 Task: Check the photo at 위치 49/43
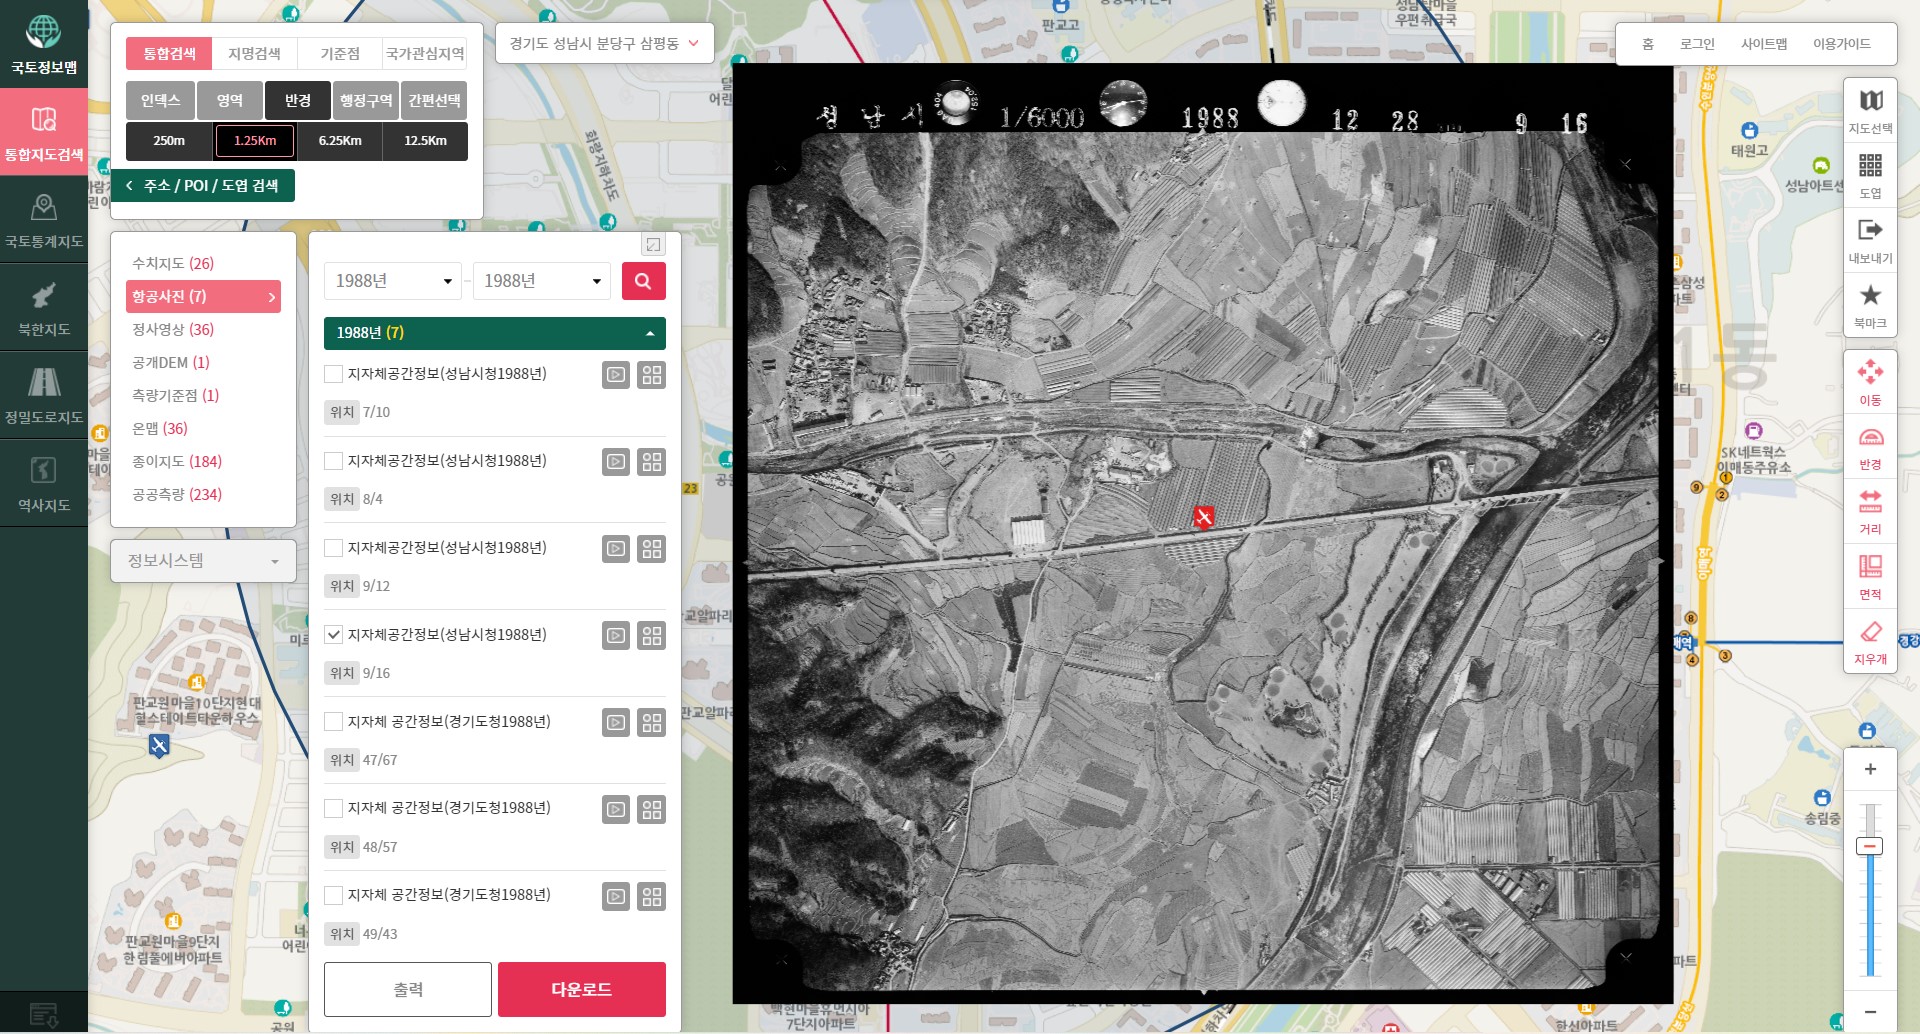pyautogui.click(x=334, y=895)
